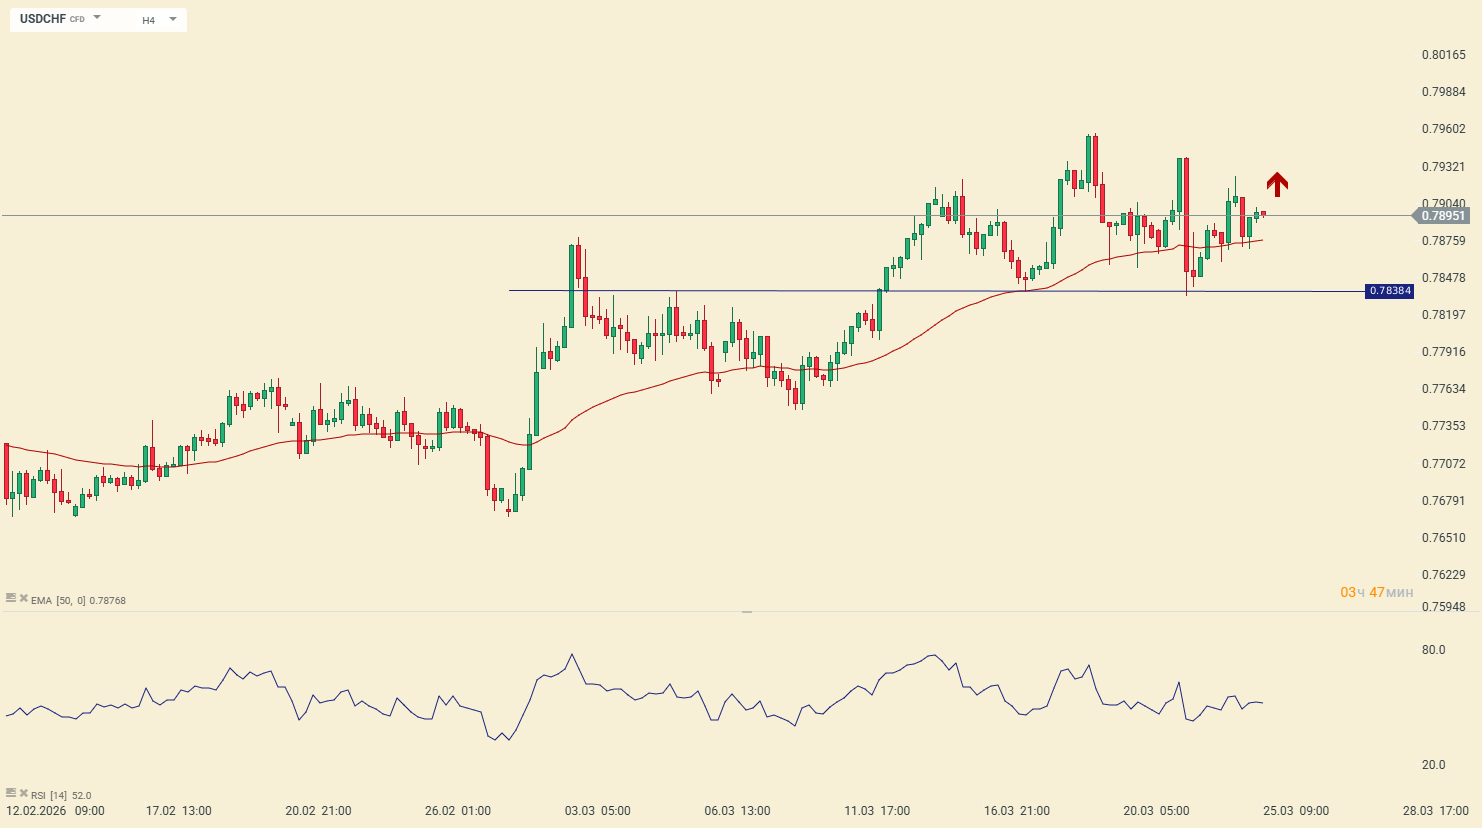Click the 12.02.2026 09:00 date label
Image resolution: width=1482 pixels, height=828 pixels.
click(55, 811)
